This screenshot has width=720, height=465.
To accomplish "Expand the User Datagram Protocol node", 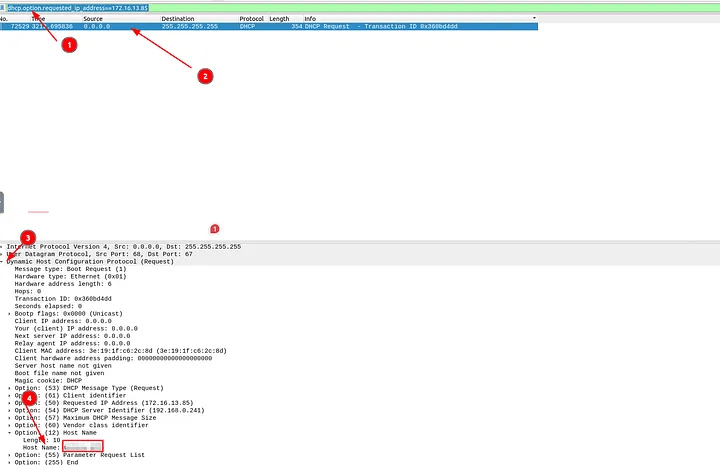I will click(x=3, y=254).
